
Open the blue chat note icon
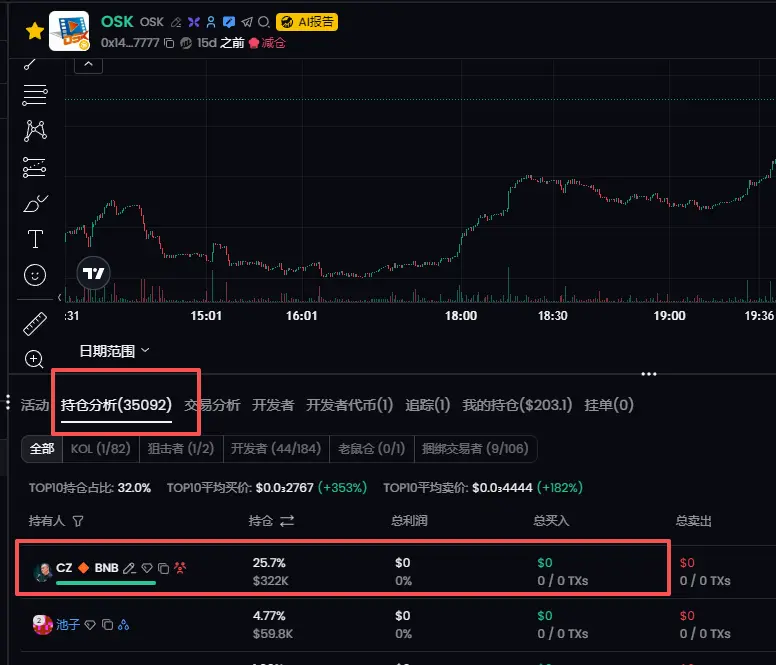coord(229,22)
